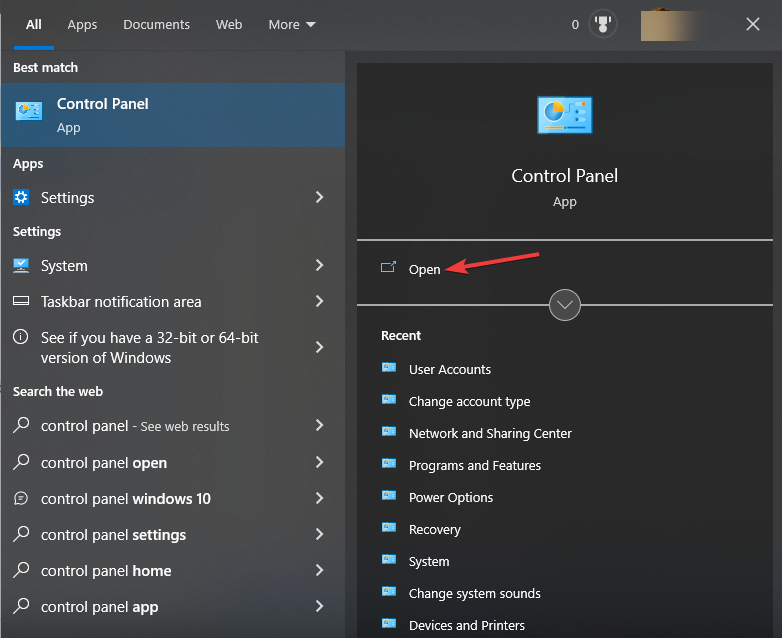Expand the 'control panel open' suggestion arrow
This screenshot has width=782, height=638.
[x=320, y=462]
